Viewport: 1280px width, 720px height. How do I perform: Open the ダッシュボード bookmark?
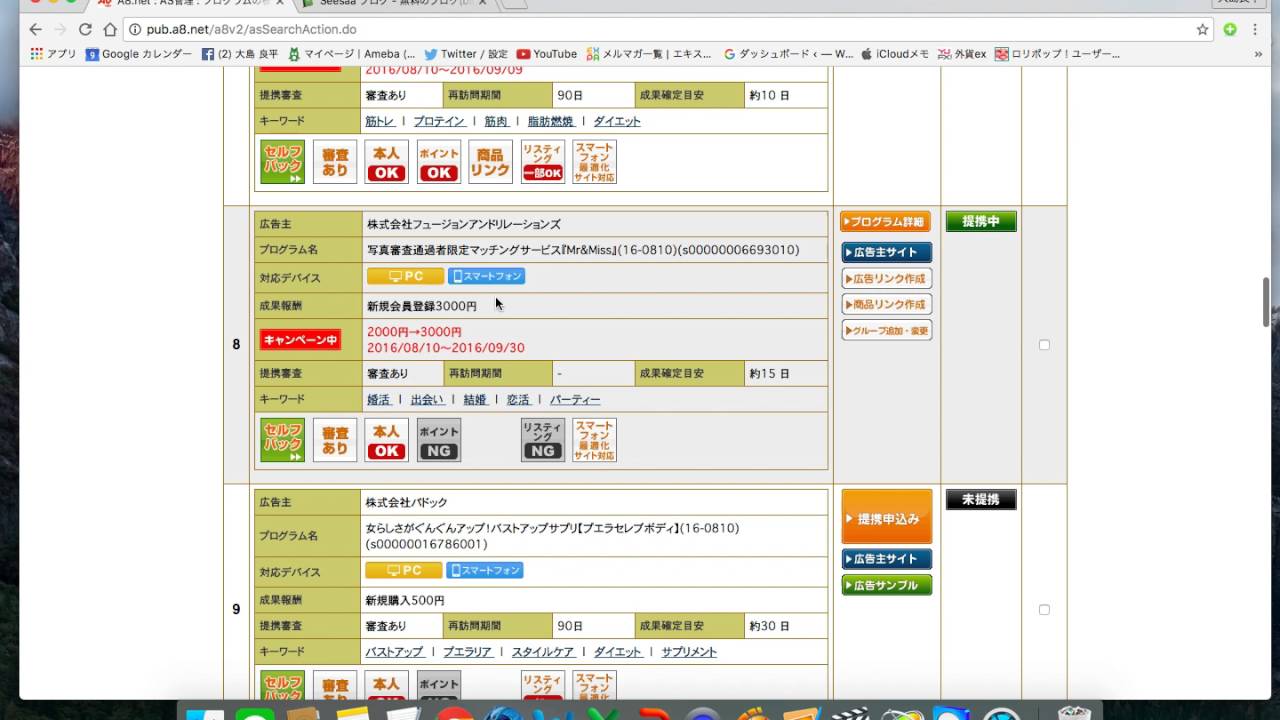tap(788, 54)
